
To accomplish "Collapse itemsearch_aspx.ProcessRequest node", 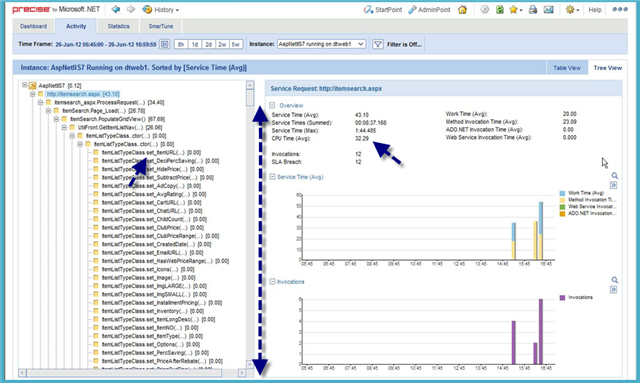I will click(x=40, y=102).
